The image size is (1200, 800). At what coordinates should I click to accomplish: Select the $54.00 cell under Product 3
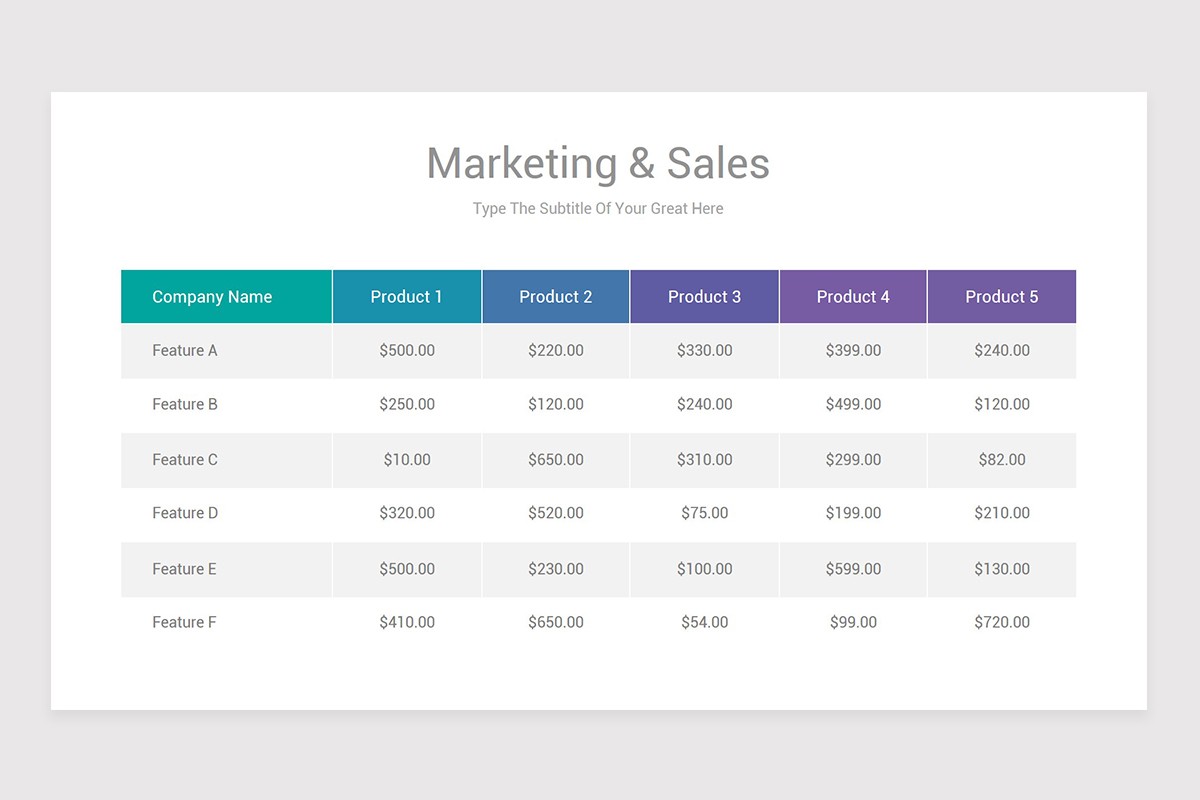pyautogui.click(x=705, y=622)
